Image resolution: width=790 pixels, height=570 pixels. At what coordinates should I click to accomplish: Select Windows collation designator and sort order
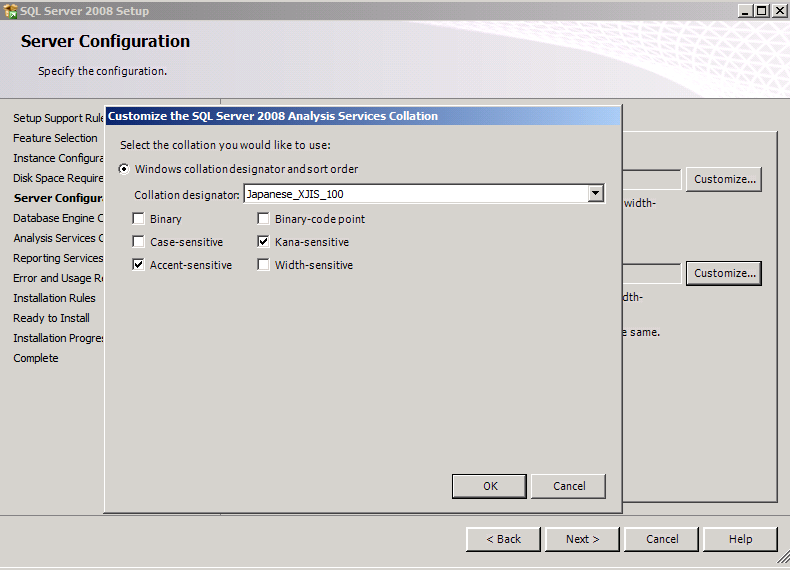pos(123,169)
